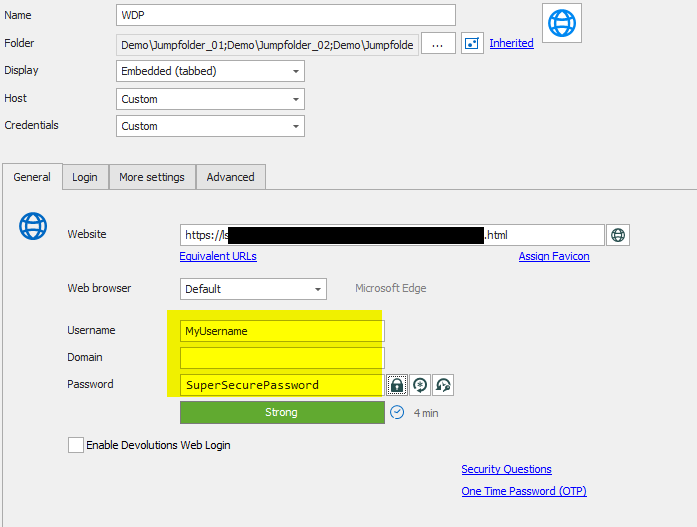Open the Credentials dropdown
The width and height of the screenshot is (697, 527).
click(210, 126)
